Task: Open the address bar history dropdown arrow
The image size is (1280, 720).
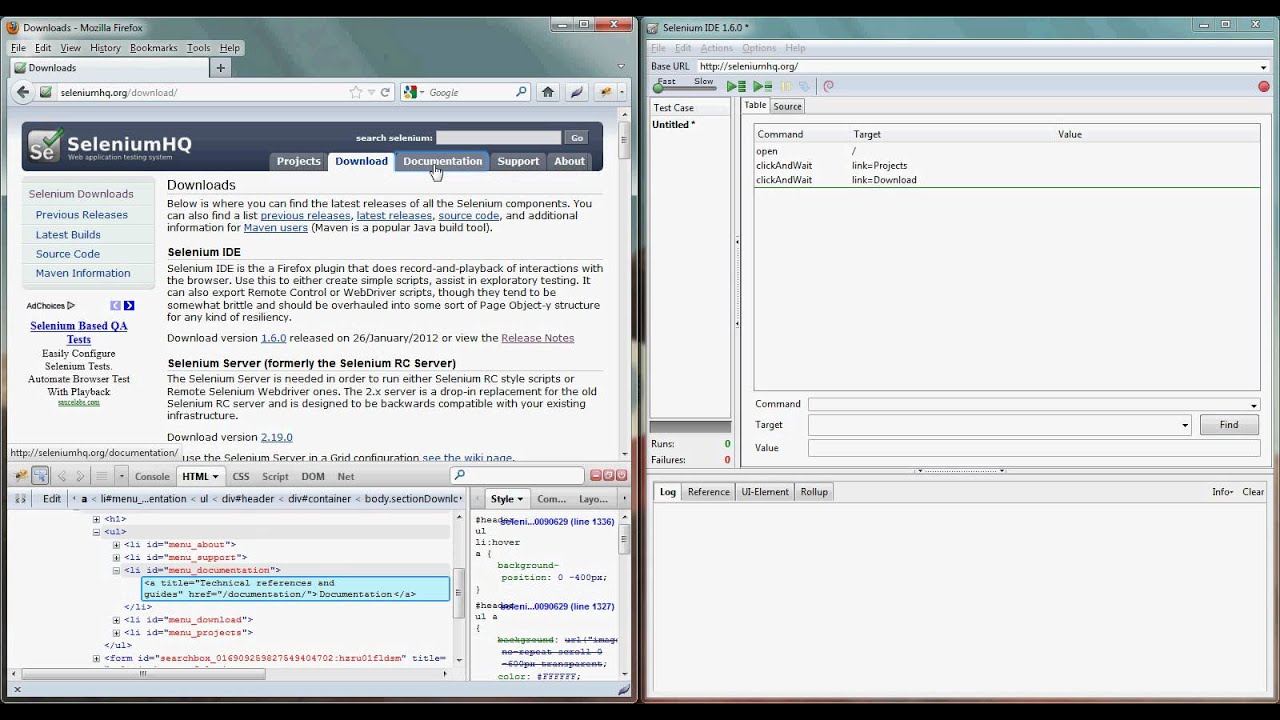Action: [x=371, y=92]
